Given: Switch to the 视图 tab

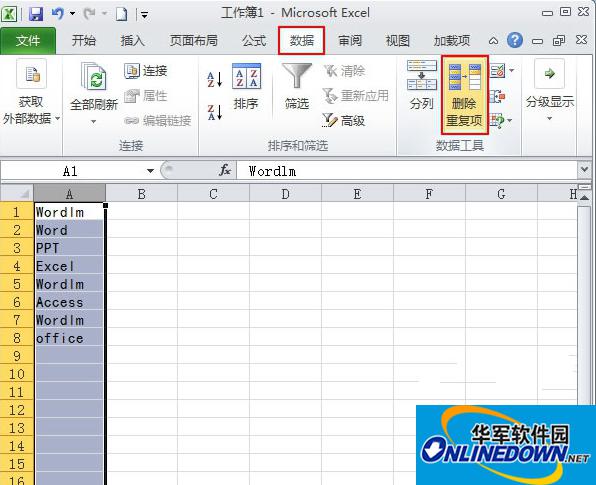Looking at the screenshot, I should (x=398, y=40).
